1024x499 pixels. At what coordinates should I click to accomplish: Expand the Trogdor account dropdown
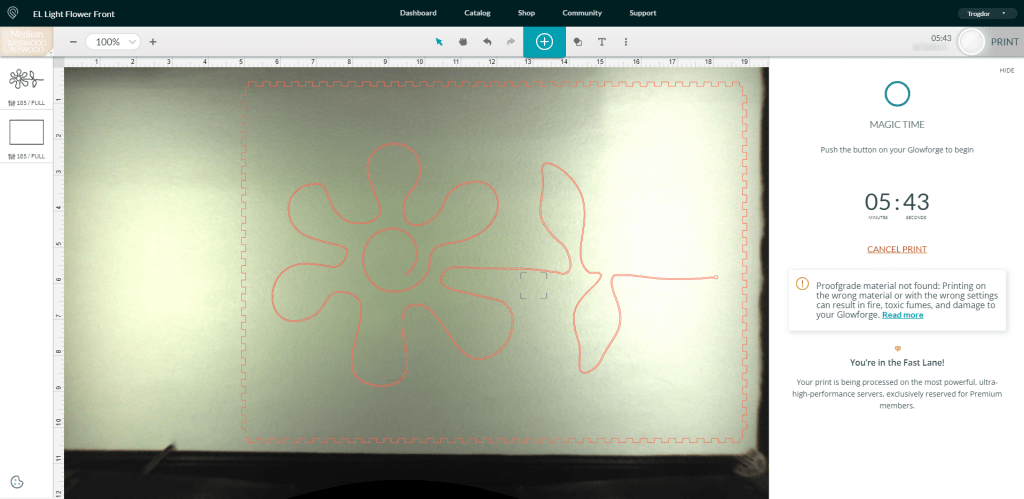pyautogui.click(x=986, y=14)
